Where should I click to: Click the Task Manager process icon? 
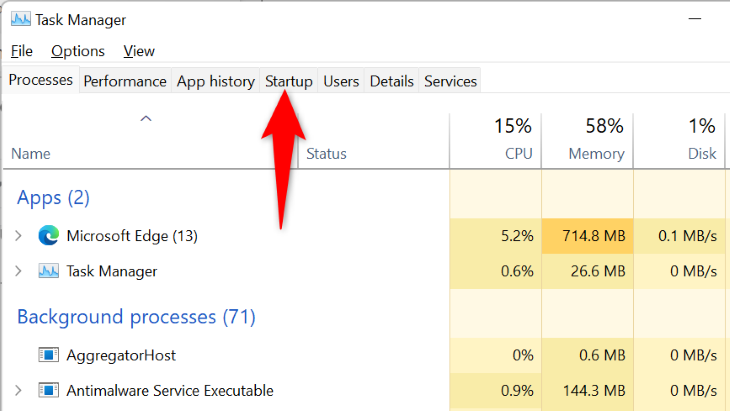tap(48, 271)
